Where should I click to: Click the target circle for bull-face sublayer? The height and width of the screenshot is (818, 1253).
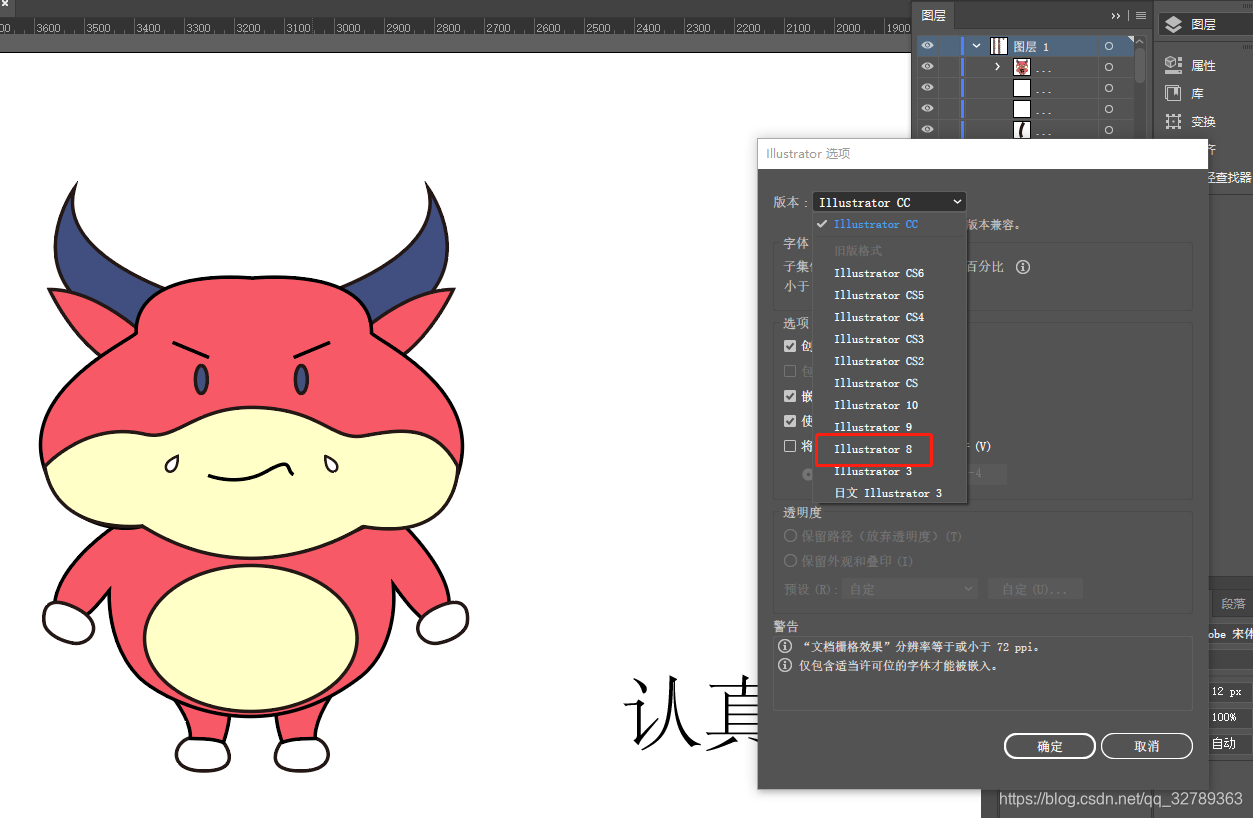1109,67
